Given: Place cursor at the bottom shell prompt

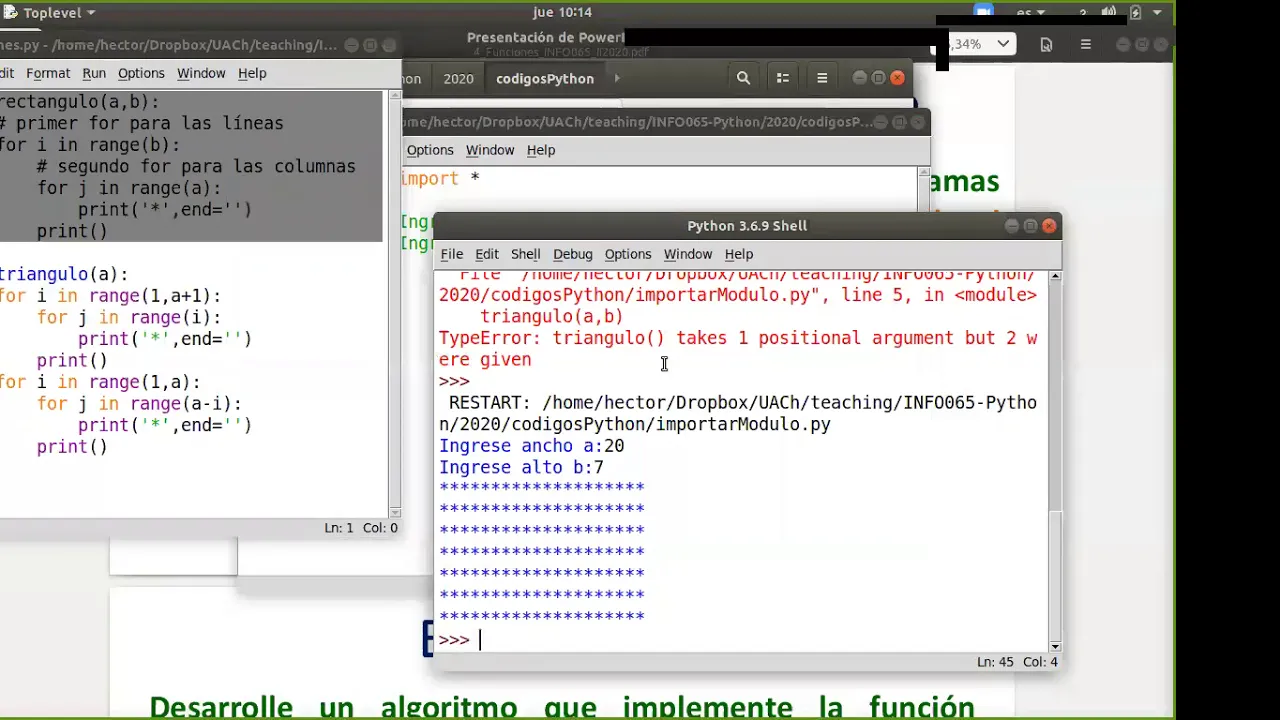Looking at the screenshot, I should [x=480, y=640].
